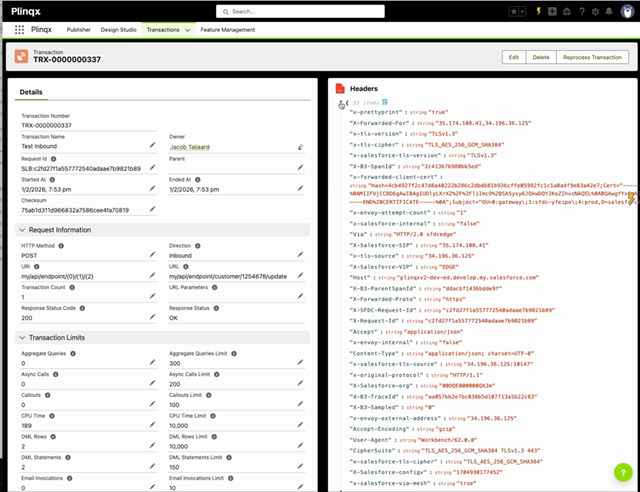Screen dimensions: 640x492
Task: Open the green help question mark bubble
Action: coord(623,472)
